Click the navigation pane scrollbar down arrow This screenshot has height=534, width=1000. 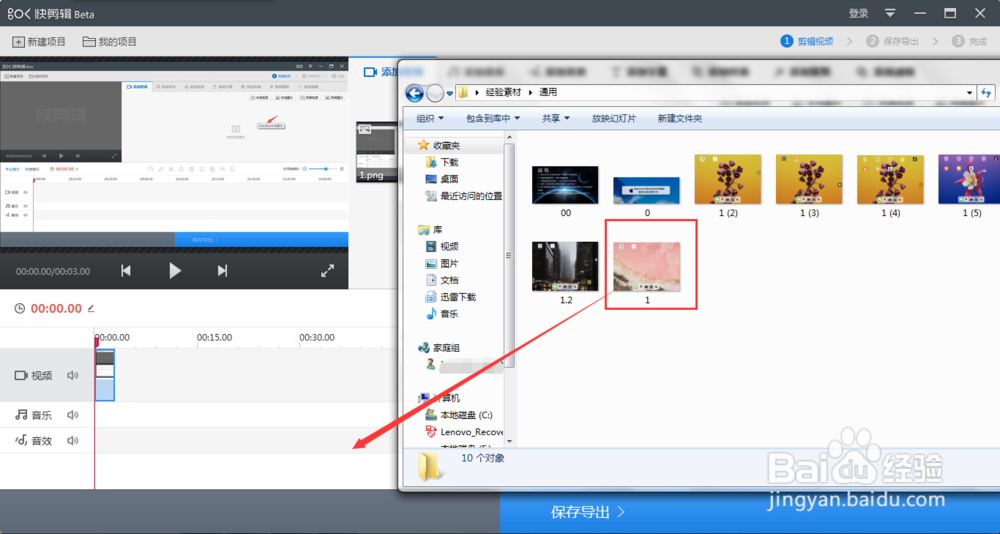(509, 441)
